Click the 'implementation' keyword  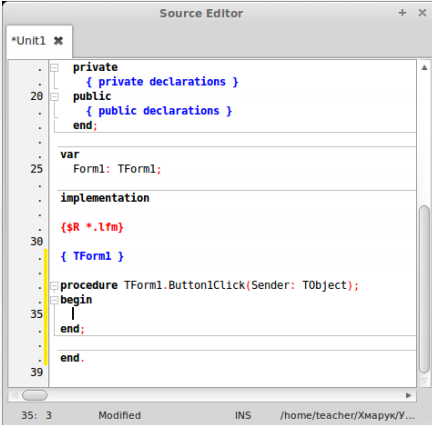[105, 198]
